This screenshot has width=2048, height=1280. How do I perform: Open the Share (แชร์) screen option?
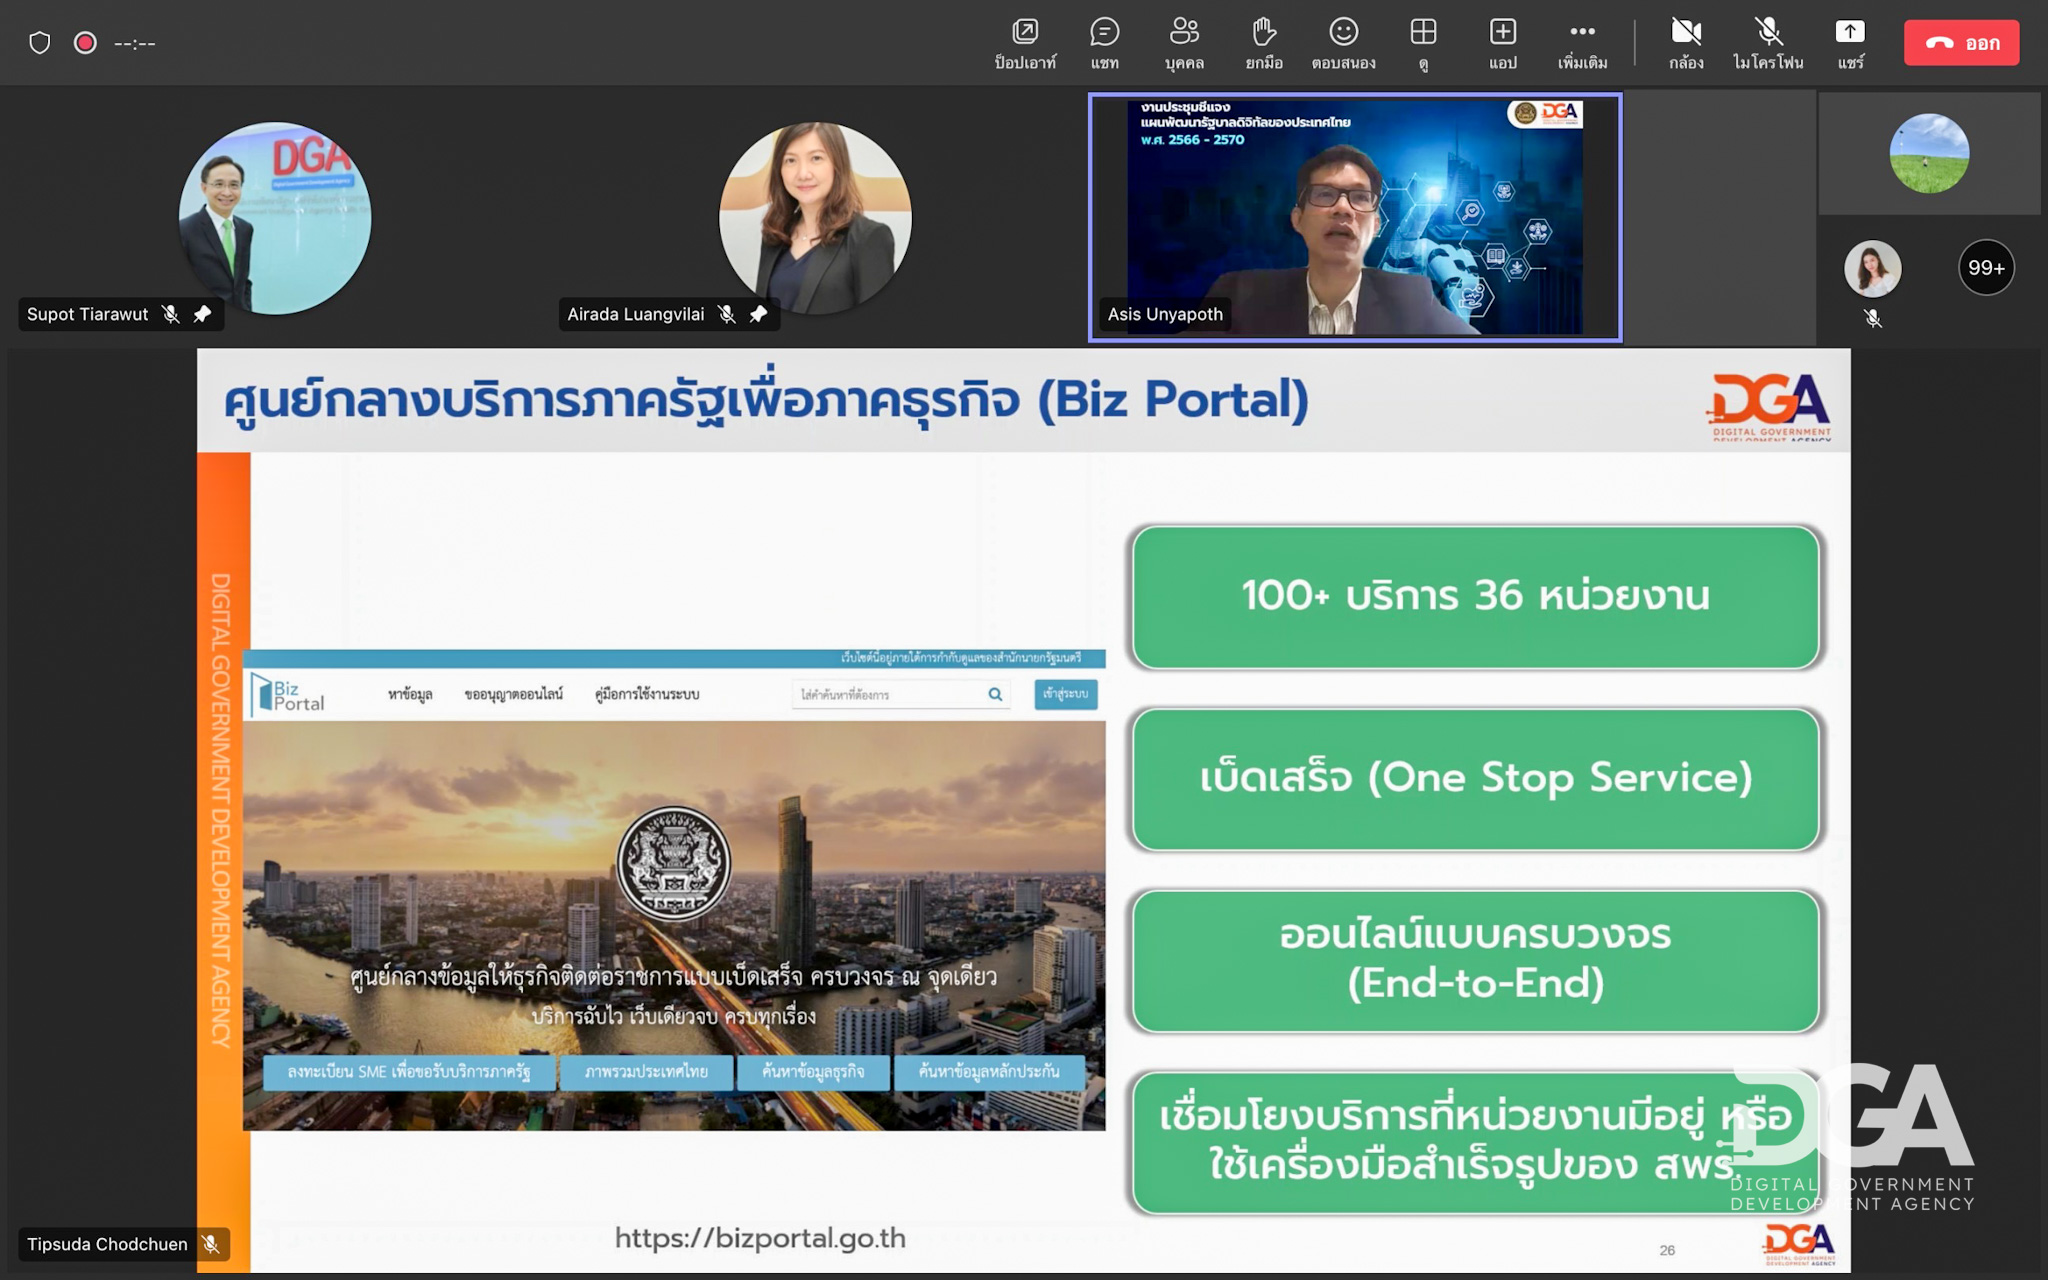1850,44
